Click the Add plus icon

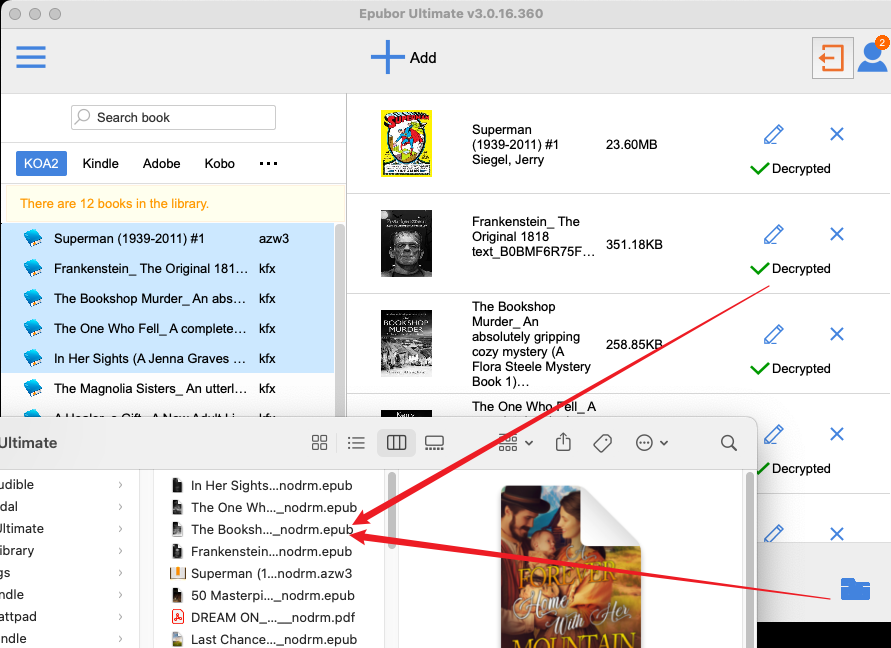coord(387,57)
